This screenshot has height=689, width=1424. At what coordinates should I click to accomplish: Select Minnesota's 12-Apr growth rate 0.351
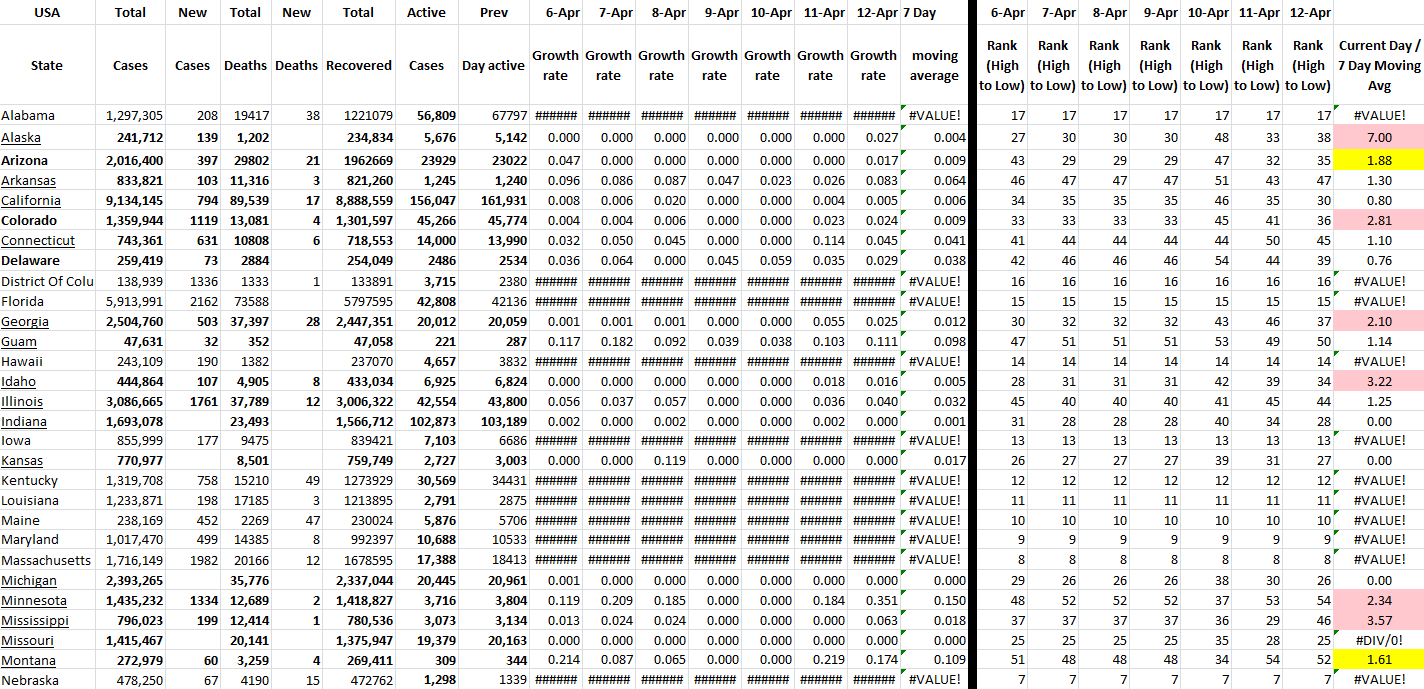(x=873, y=601)
